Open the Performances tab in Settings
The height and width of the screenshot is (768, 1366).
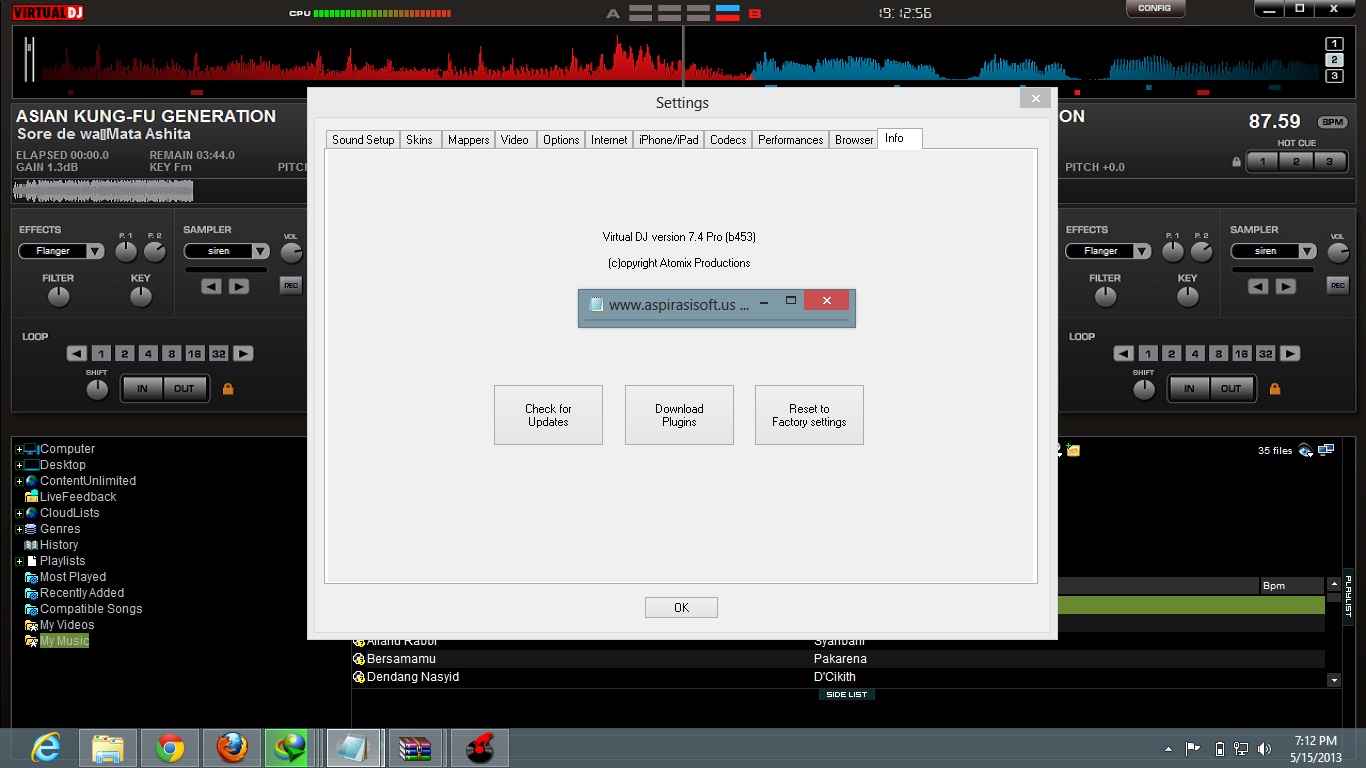coord(790,140)
